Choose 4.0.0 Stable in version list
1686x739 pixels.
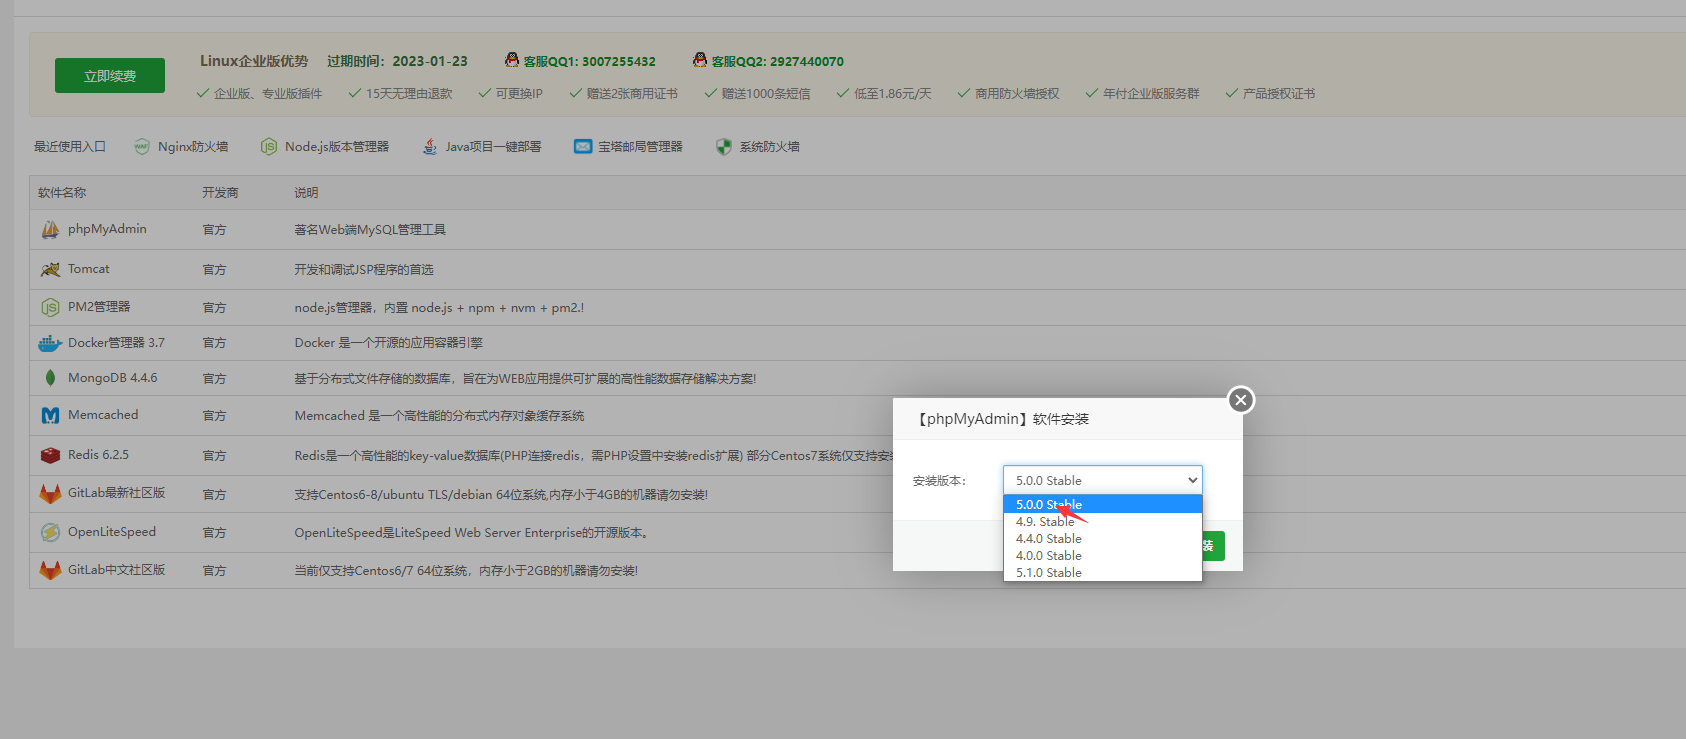point(1103,555)
